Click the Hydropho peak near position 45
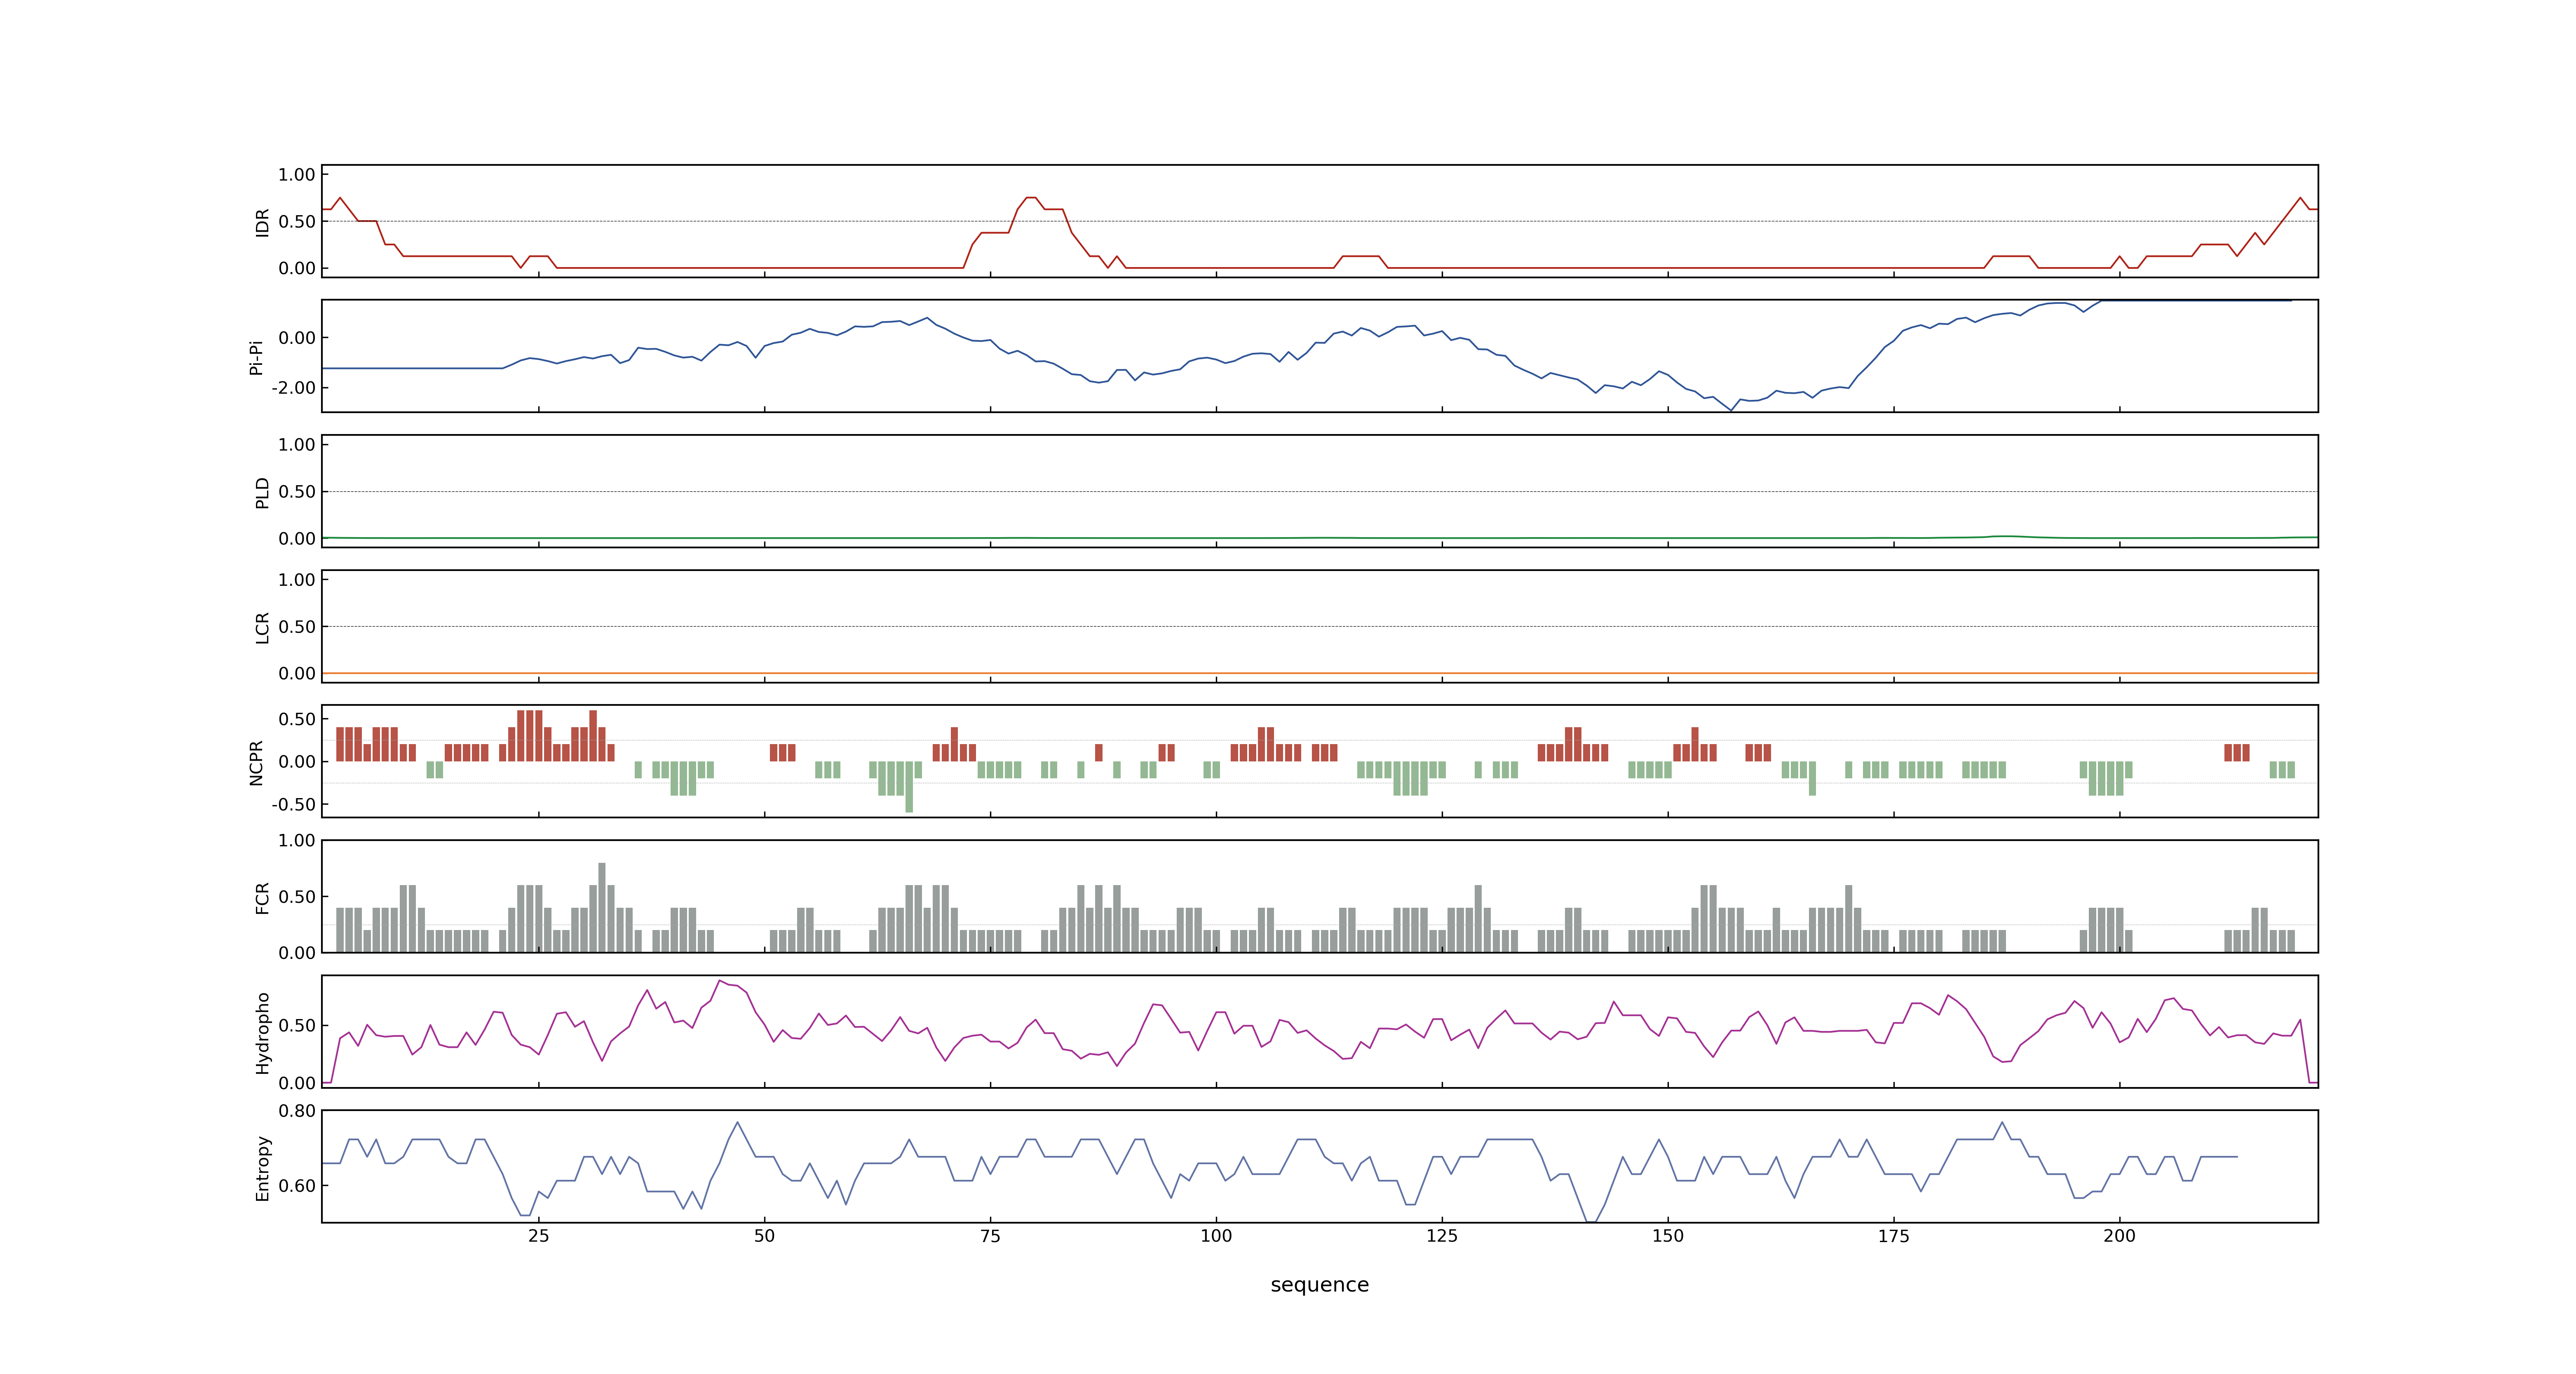Viewport: 2576px width, 1374px height. coord(720,981)
